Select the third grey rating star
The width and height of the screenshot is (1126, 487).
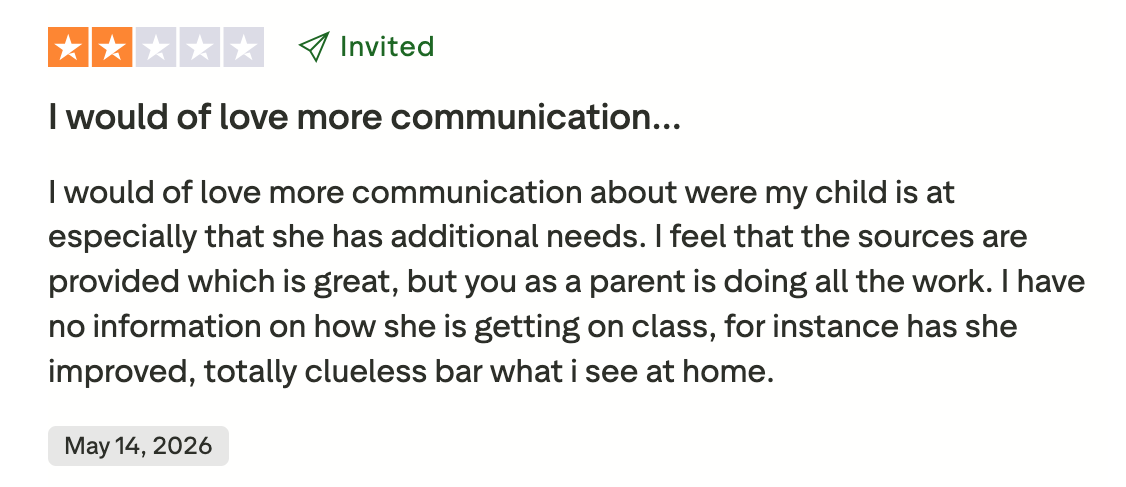coord(156,47)
